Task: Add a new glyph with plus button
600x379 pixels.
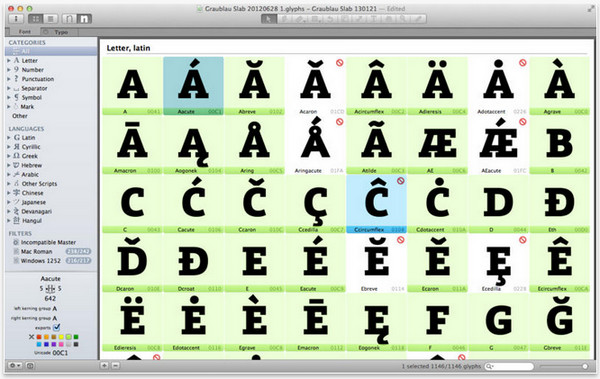Action: pos(104,366)
